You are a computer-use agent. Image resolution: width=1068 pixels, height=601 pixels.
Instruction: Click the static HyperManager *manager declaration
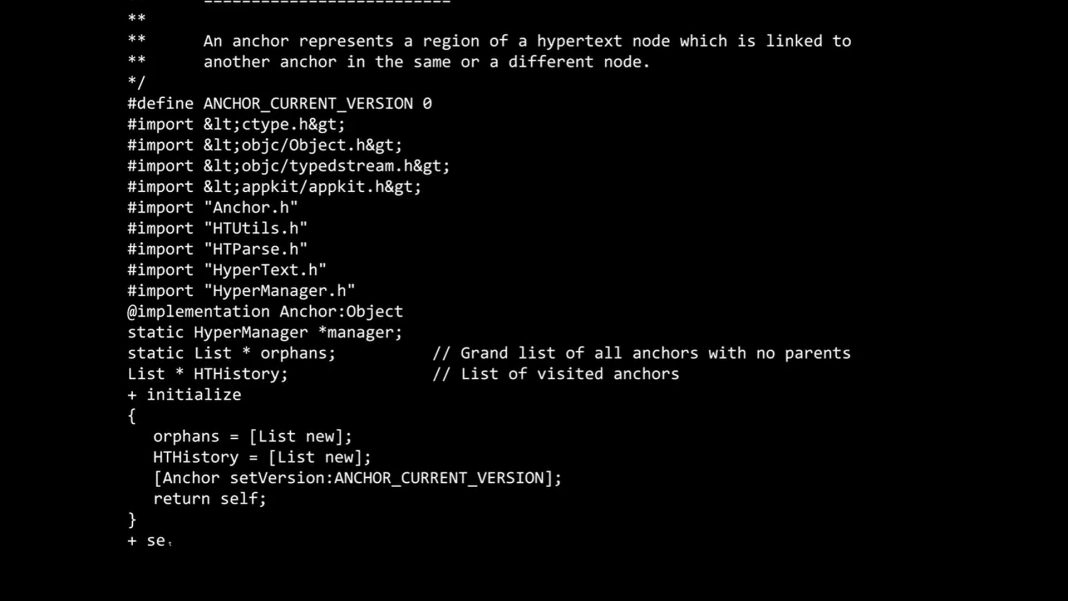coord(265,332)
